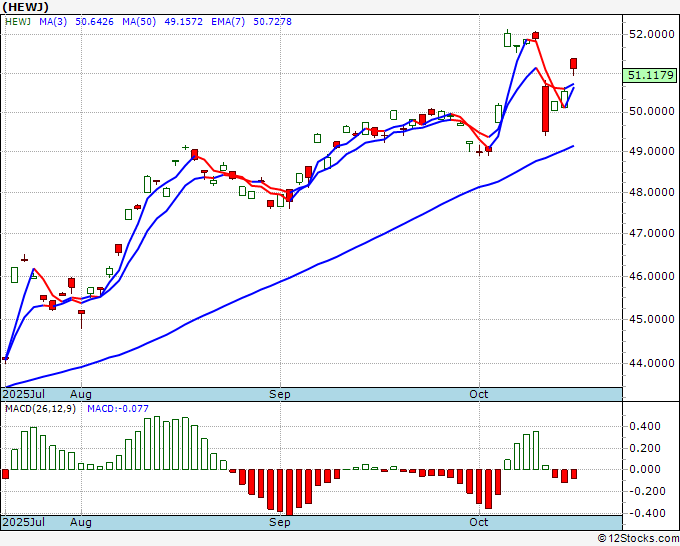Viewport: 680px width, 546px height.
Task: Click the 2025Jul label on MACD axis
Action: [23, 522]
